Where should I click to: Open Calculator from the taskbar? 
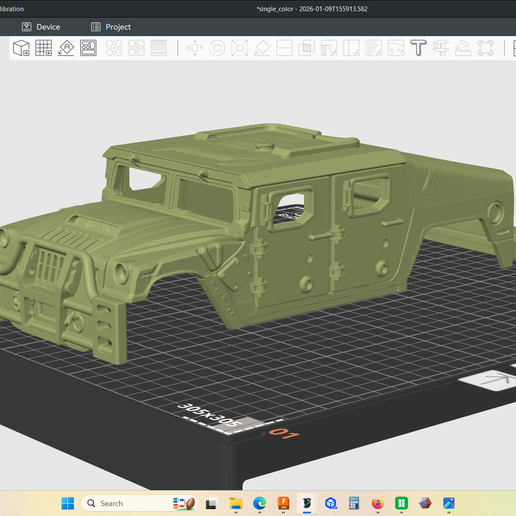[x=354, y=503]
